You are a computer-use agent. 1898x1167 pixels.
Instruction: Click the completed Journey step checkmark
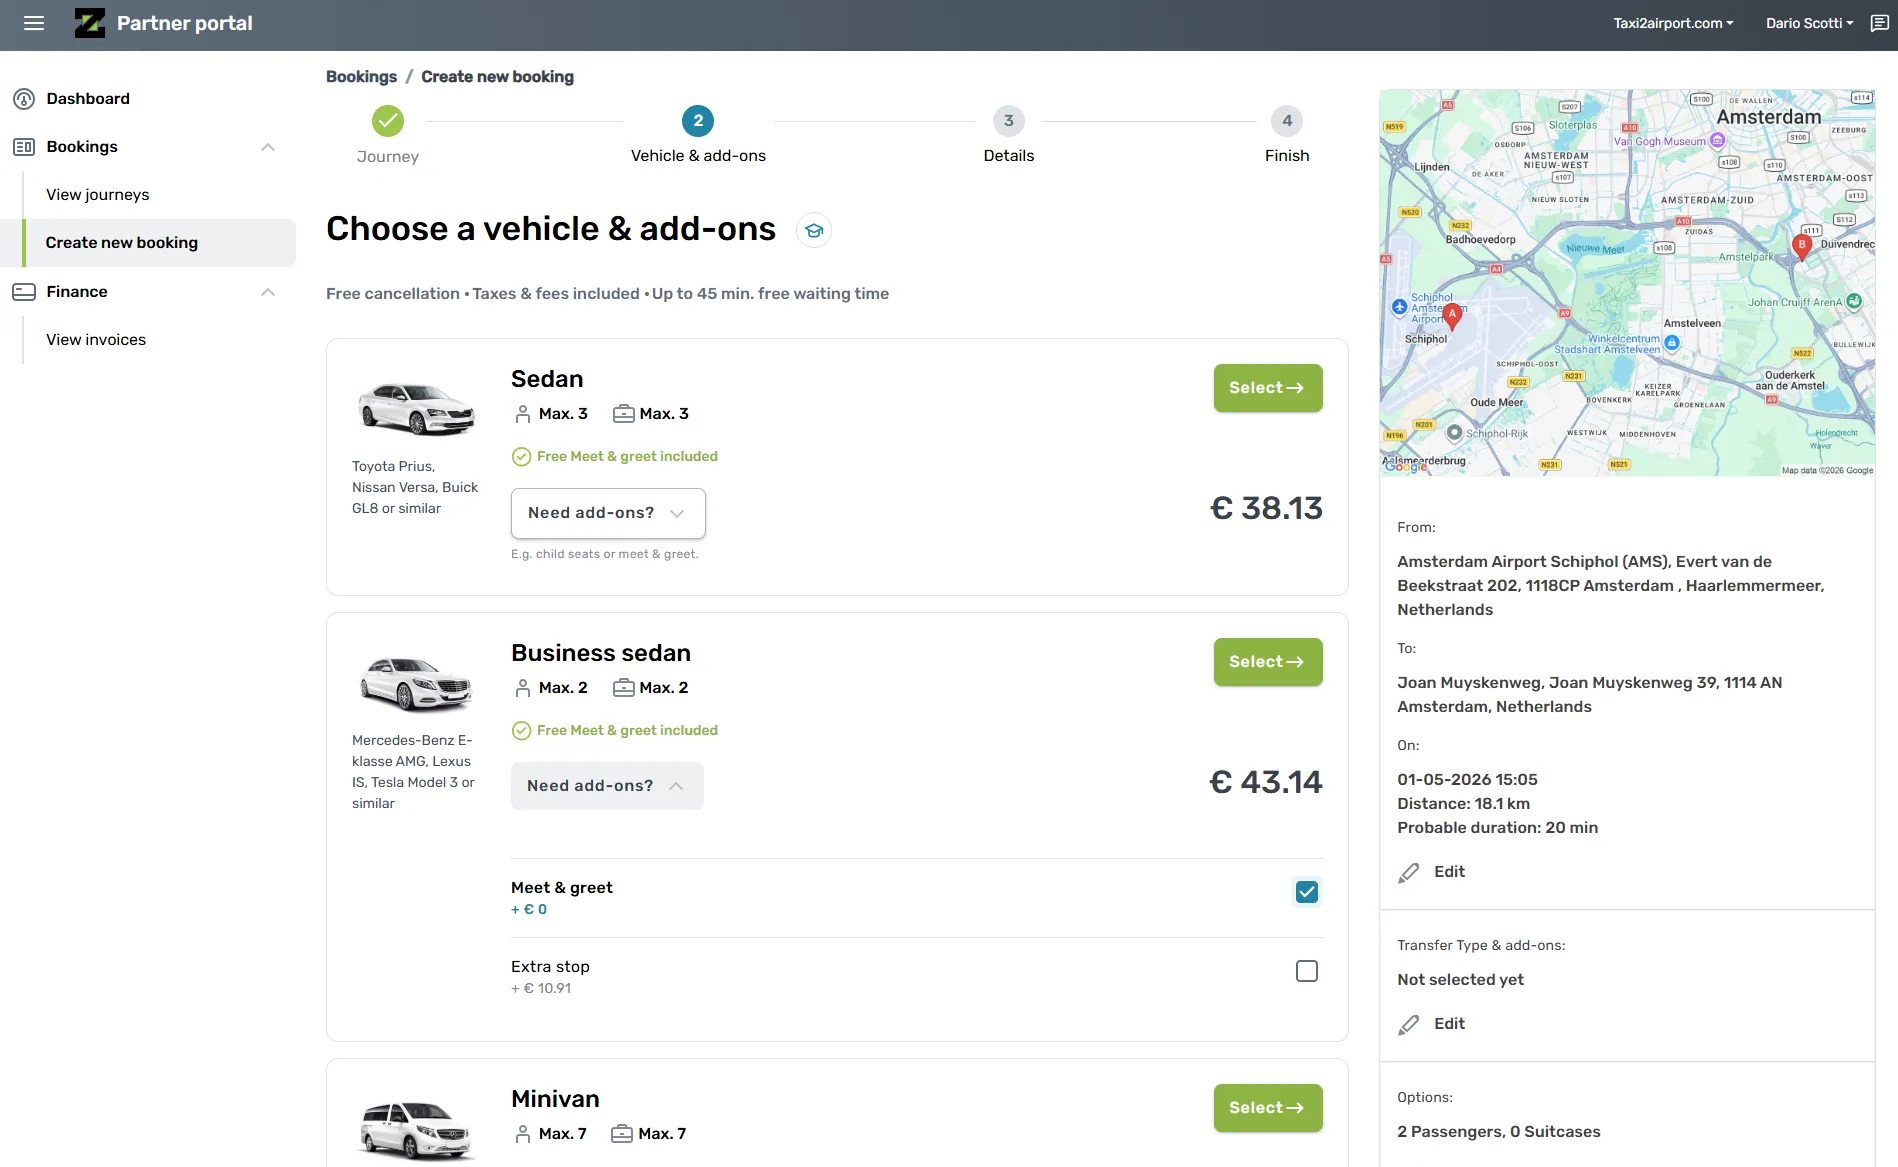point(388,120)
